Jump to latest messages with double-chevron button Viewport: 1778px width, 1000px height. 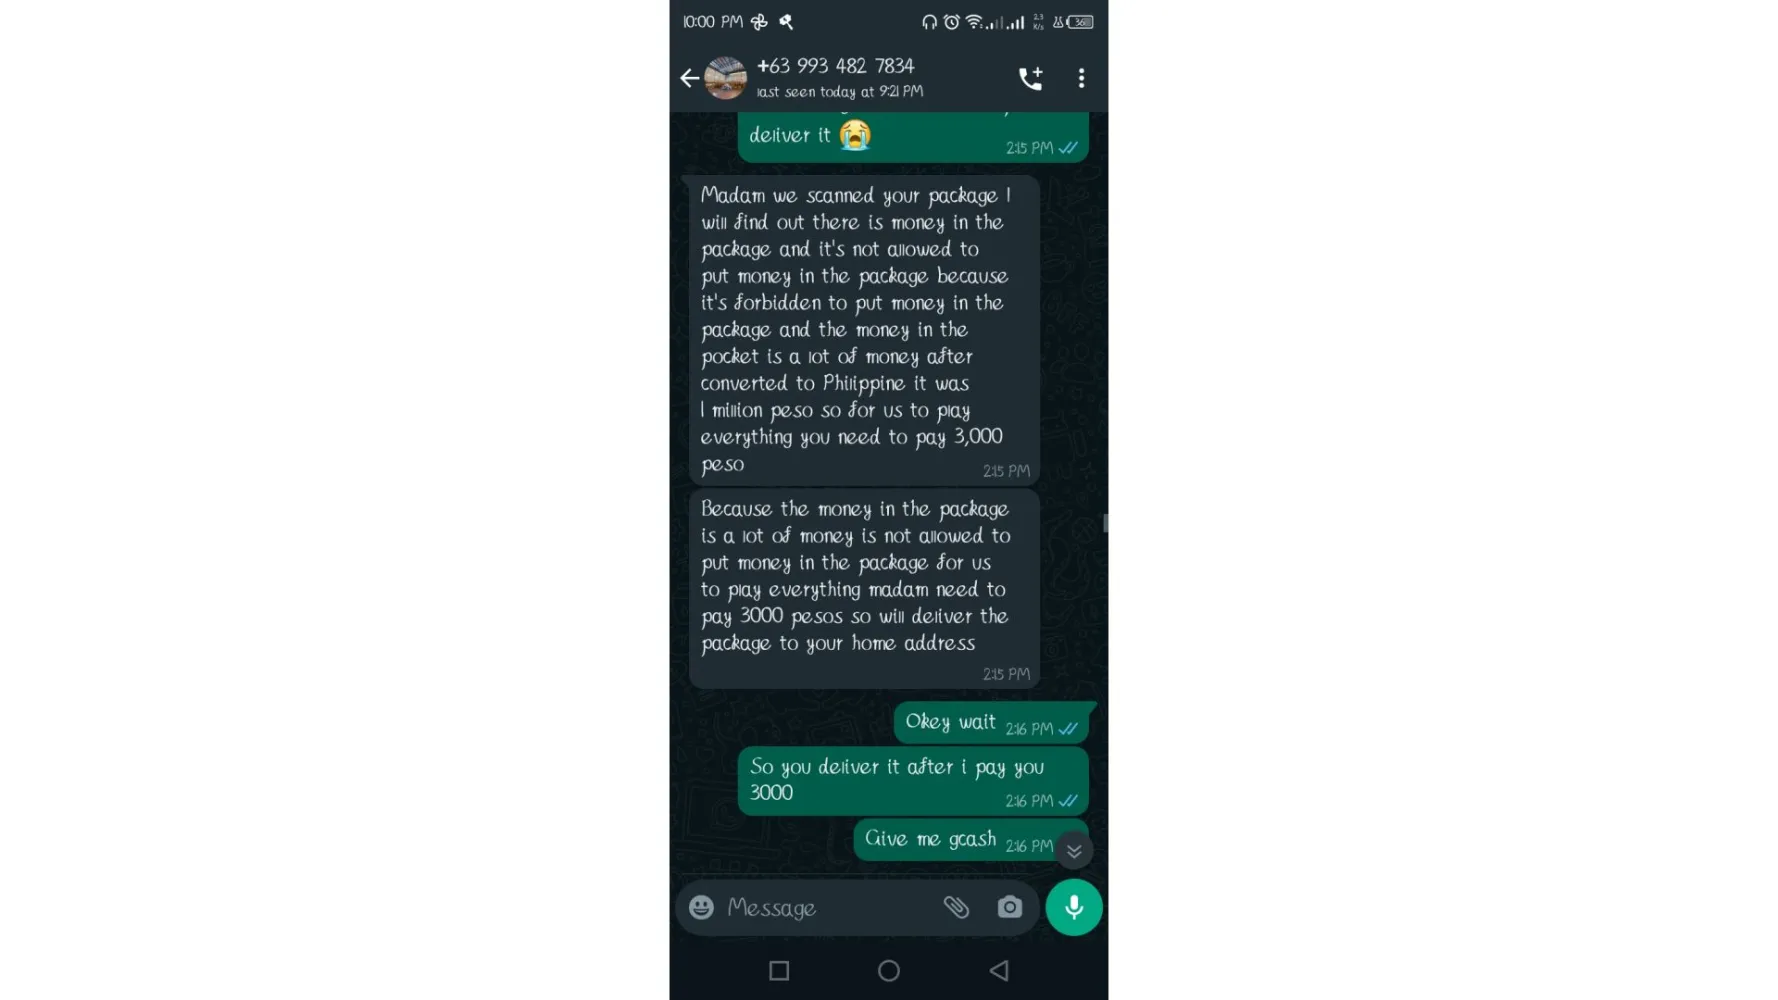pyautogui.click(x=1074, y=851)
